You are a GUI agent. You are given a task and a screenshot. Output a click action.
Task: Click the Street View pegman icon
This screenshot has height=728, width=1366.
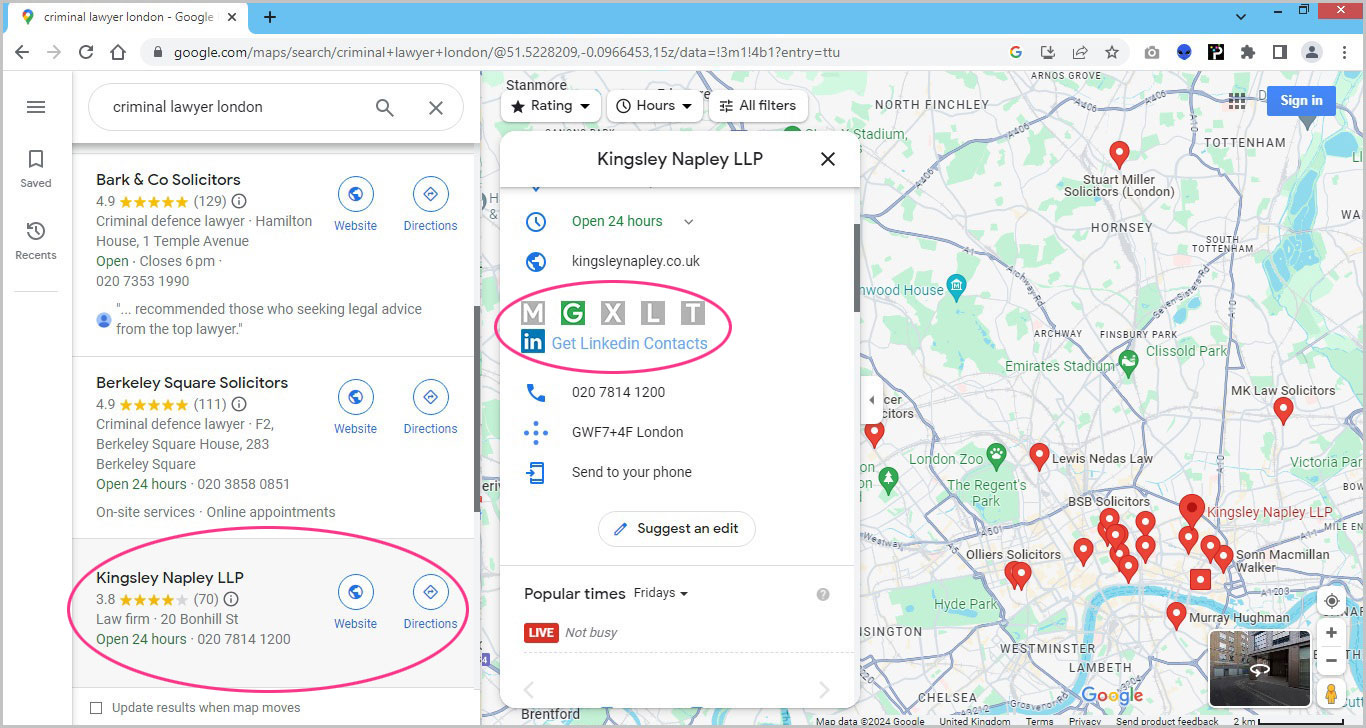coord(1331,693)
